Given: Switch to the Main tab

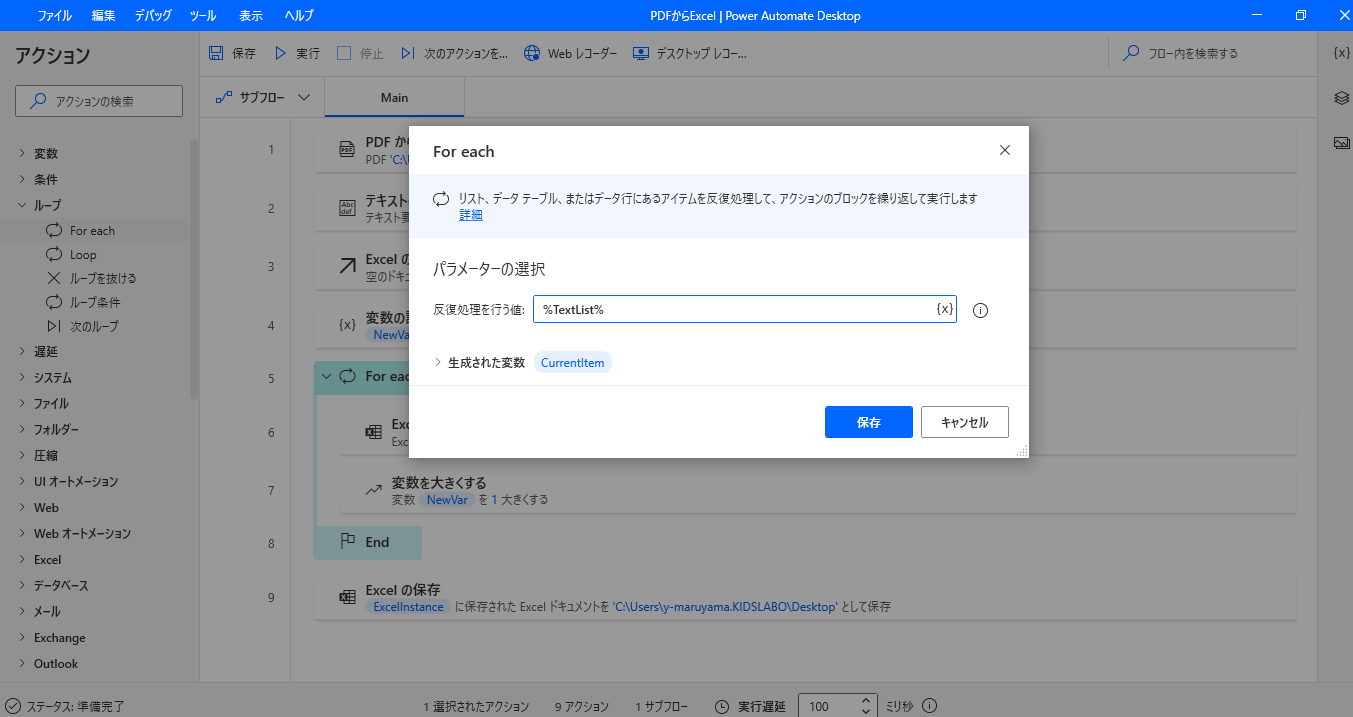Looking at the screenshot, I should [394, 97].
